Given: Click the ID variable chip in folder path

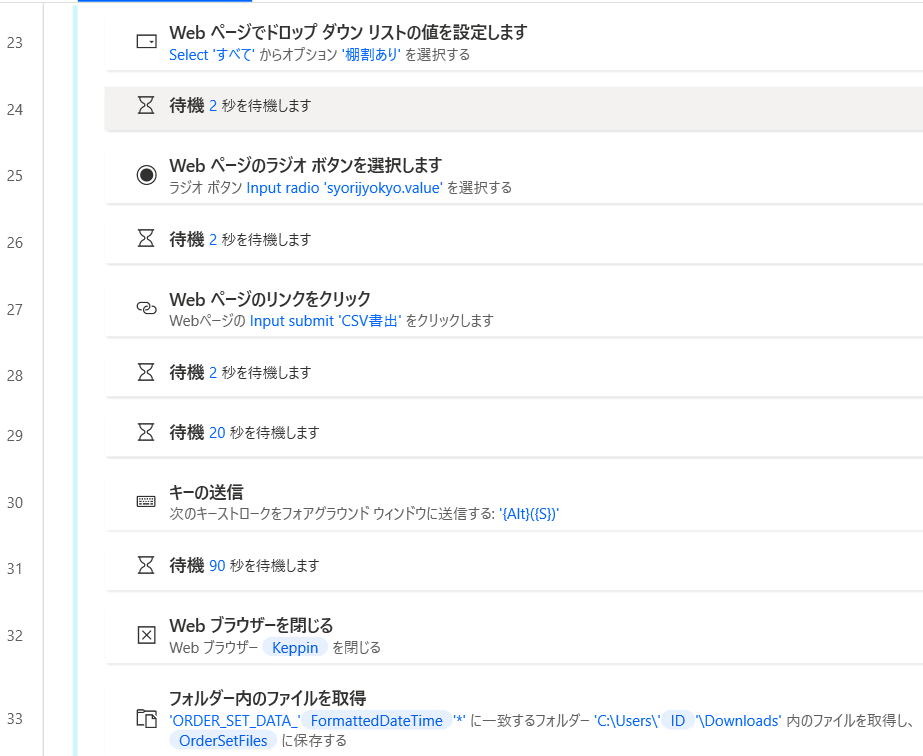Looking at the screenshot, I should coord(678,721).
